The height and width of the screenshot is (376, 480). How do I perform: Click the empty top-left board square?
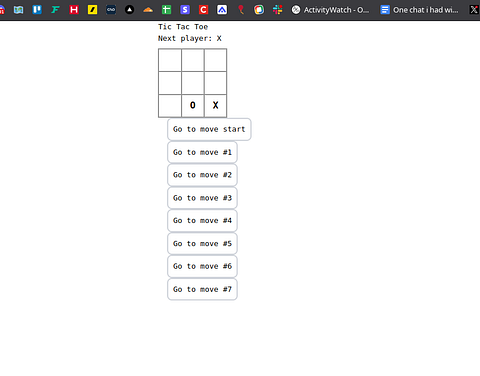pyautogui.click(x=170, y=60)
